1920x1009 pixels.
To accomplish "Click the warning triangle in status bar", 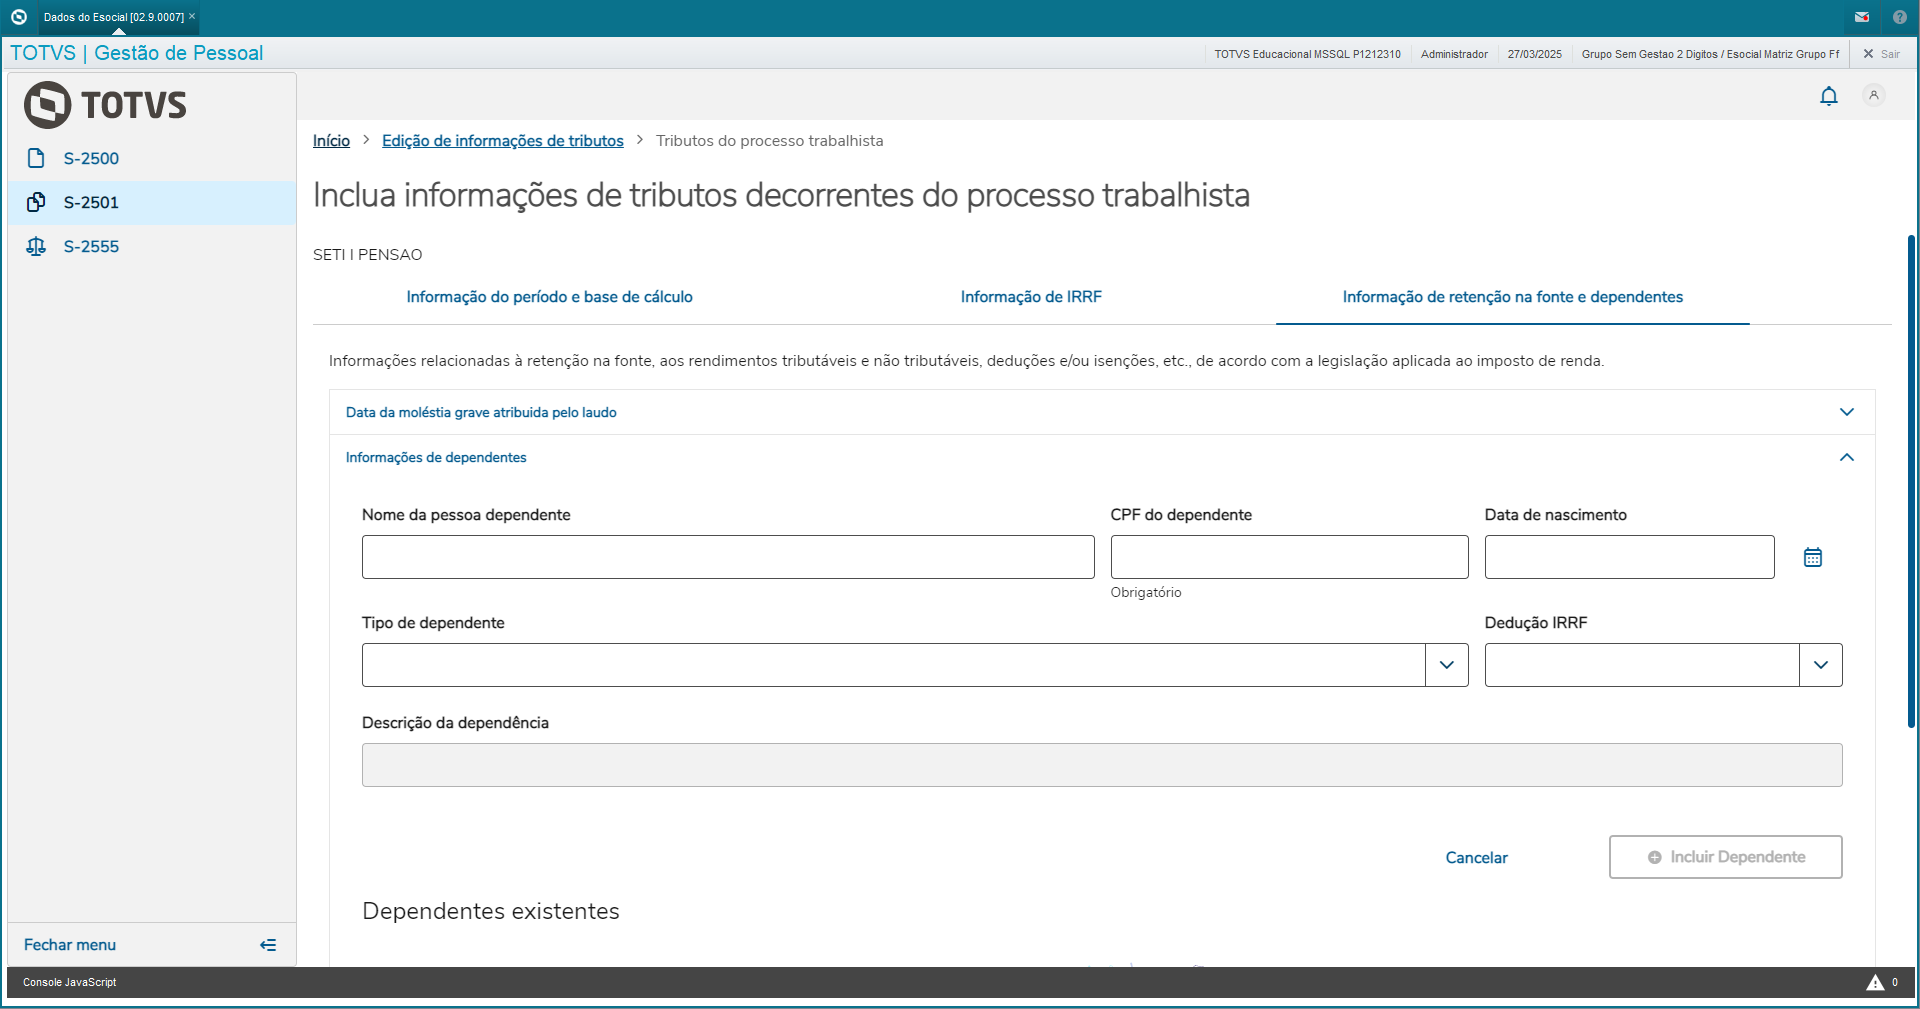I will click(1875, 983).
